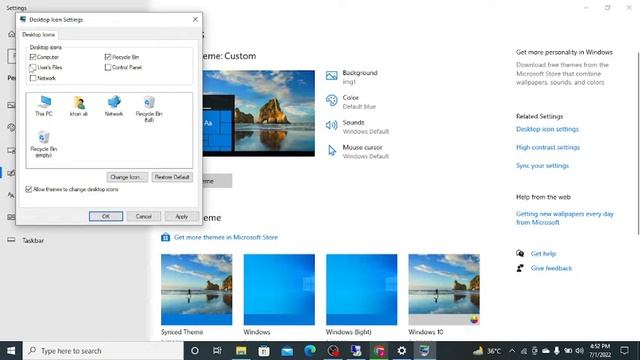Click the Change Icon button
Viewport: 640px width, 360px height.
127,177
